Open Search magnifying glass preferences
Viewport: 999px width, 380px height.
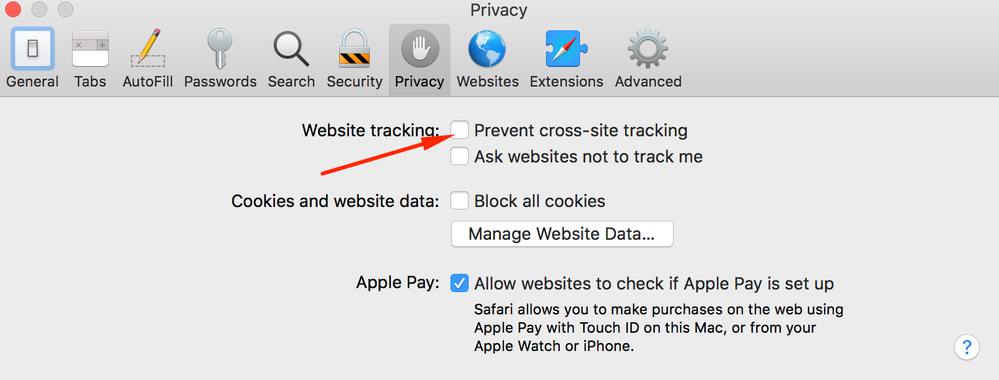tap(291, 58)
